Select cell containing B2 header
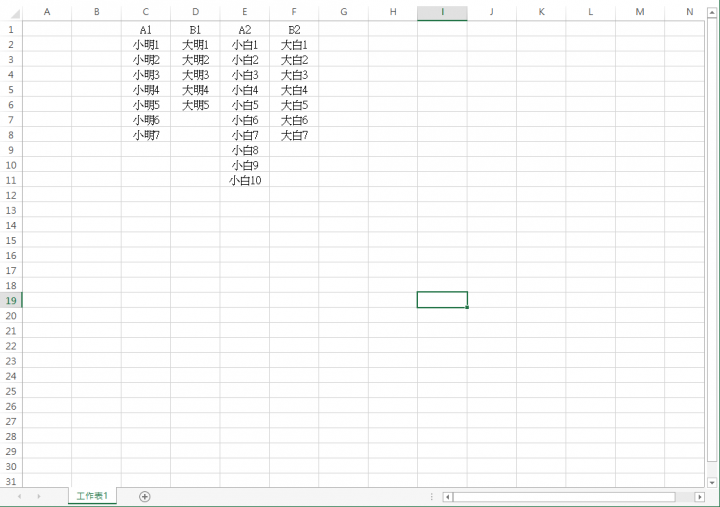This screenshot has height=507, width=720. click(294, 30)
